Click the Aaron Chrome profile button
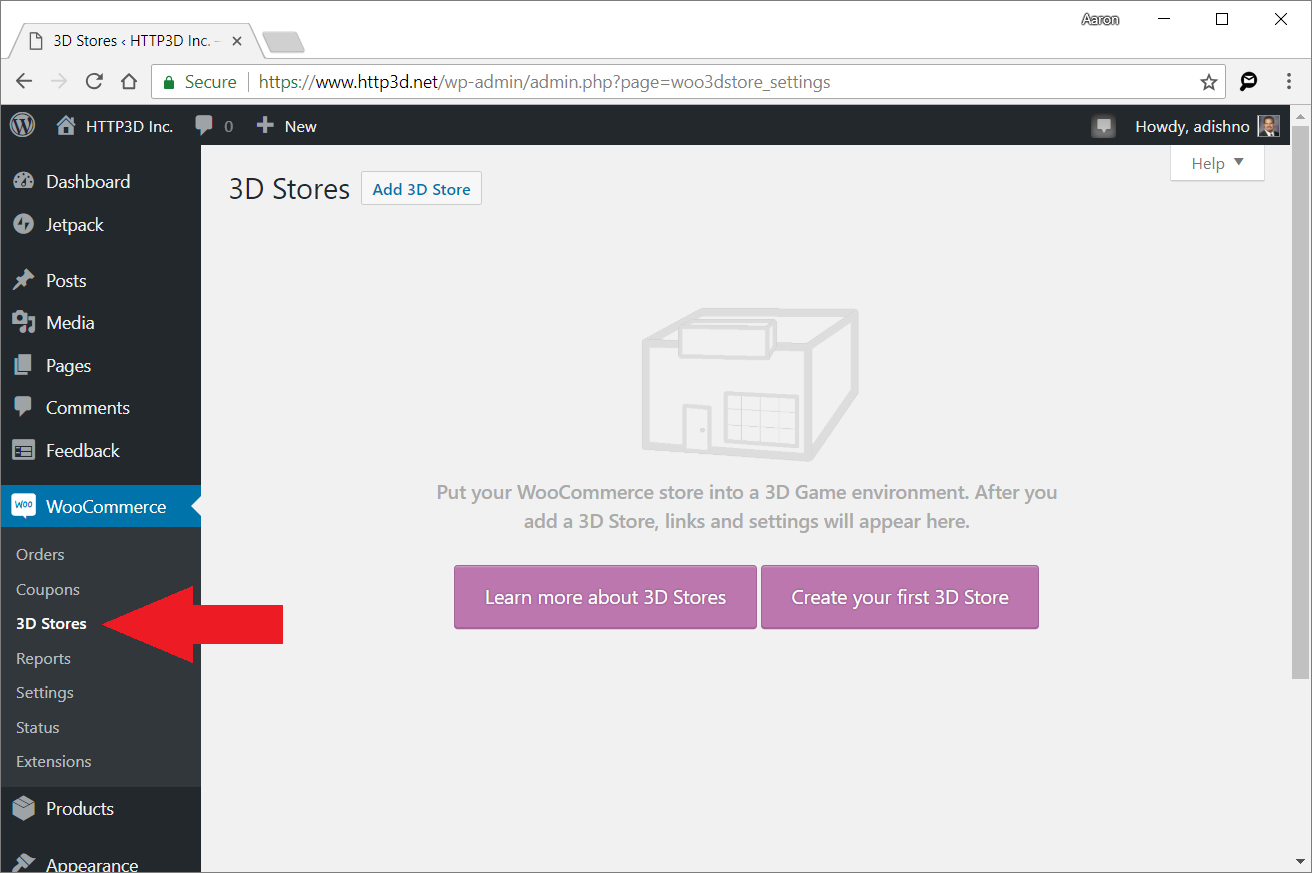Viewport: 1312px width, 873px height. (1100, 19)
